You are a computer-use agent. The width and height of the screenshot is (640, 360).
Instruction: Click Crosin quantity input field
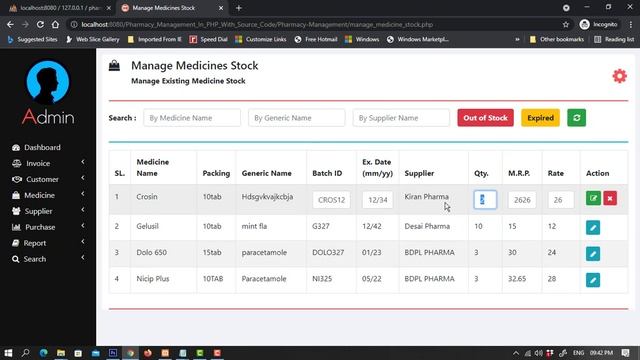click(485, 200)
